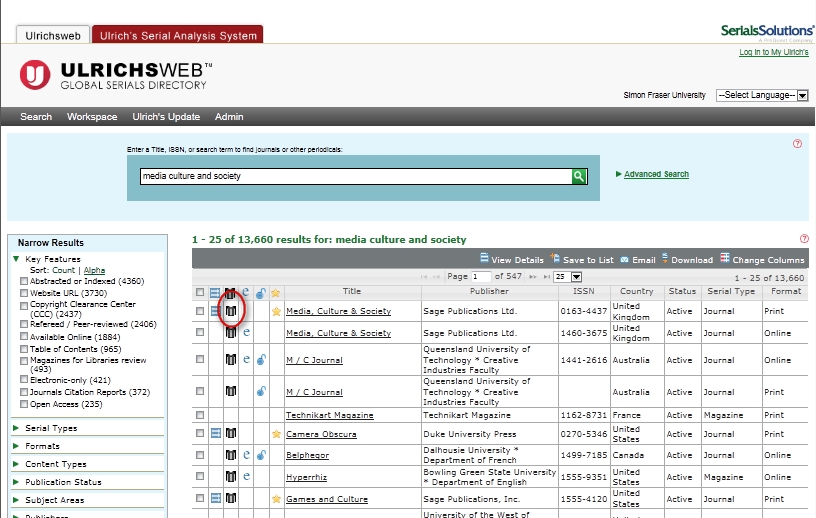Click the Download toolbar icon

click(665, 258)
